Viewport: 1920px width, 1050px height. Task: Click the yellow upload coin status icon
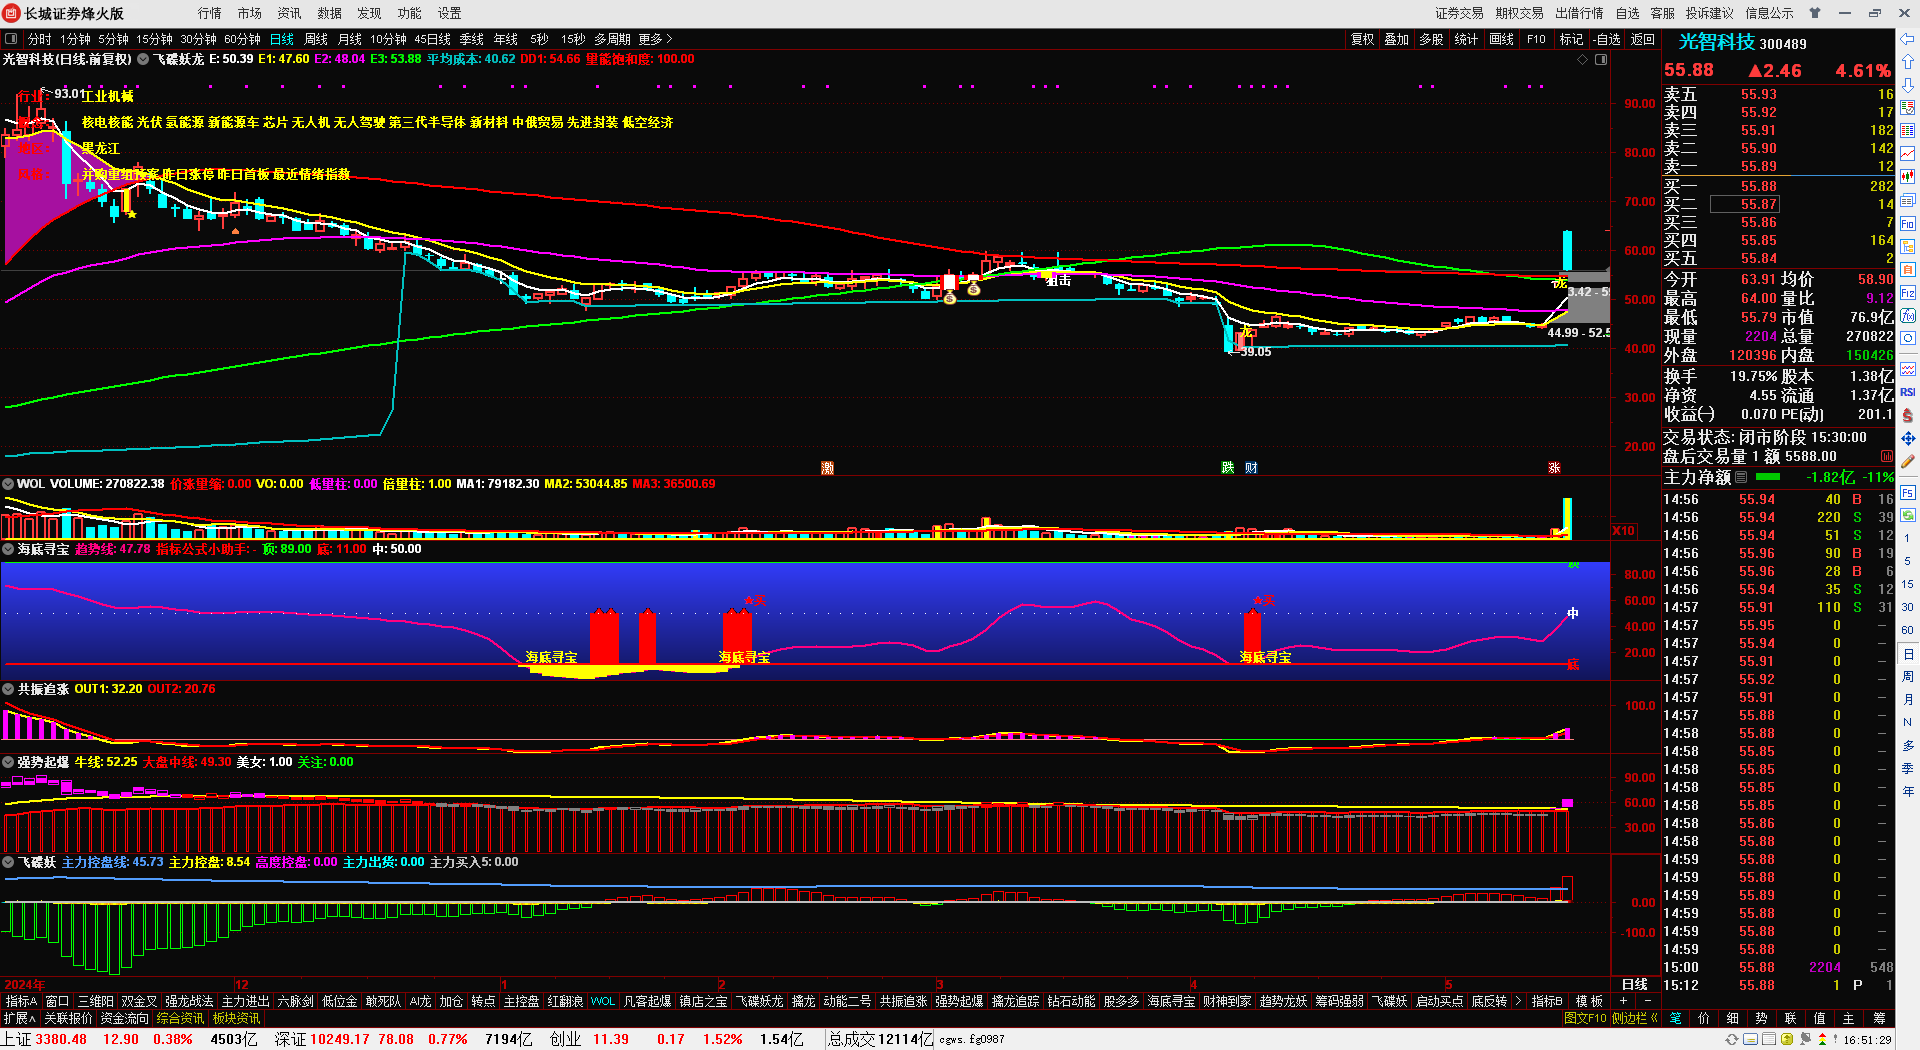click(x=1787, y=1039)
